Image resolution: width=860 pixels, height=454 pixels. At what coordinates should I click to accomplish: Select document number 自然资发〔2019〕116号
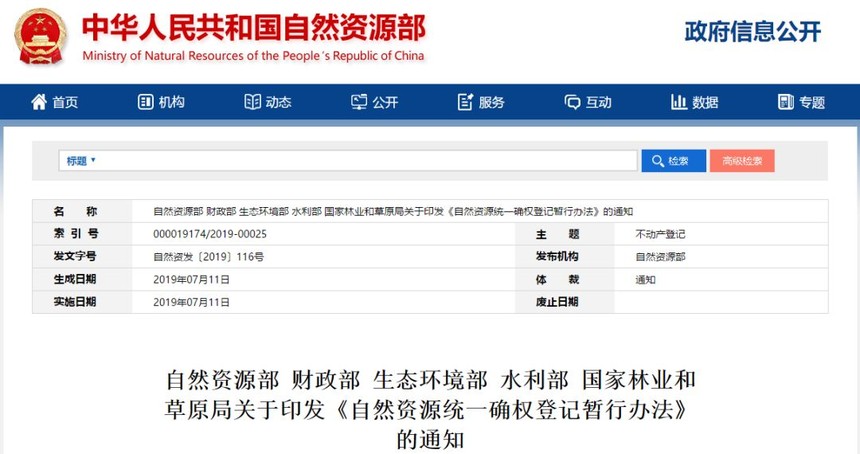coord(208,257)
